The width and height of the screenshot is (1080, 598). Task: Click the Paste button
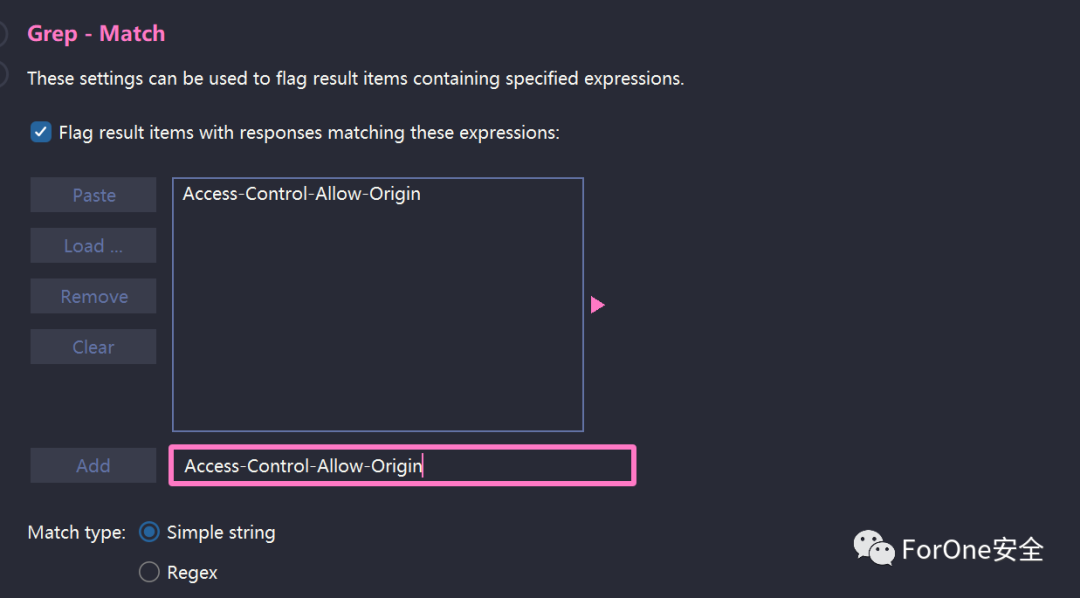pyautogui.click(x=93, y=195)
